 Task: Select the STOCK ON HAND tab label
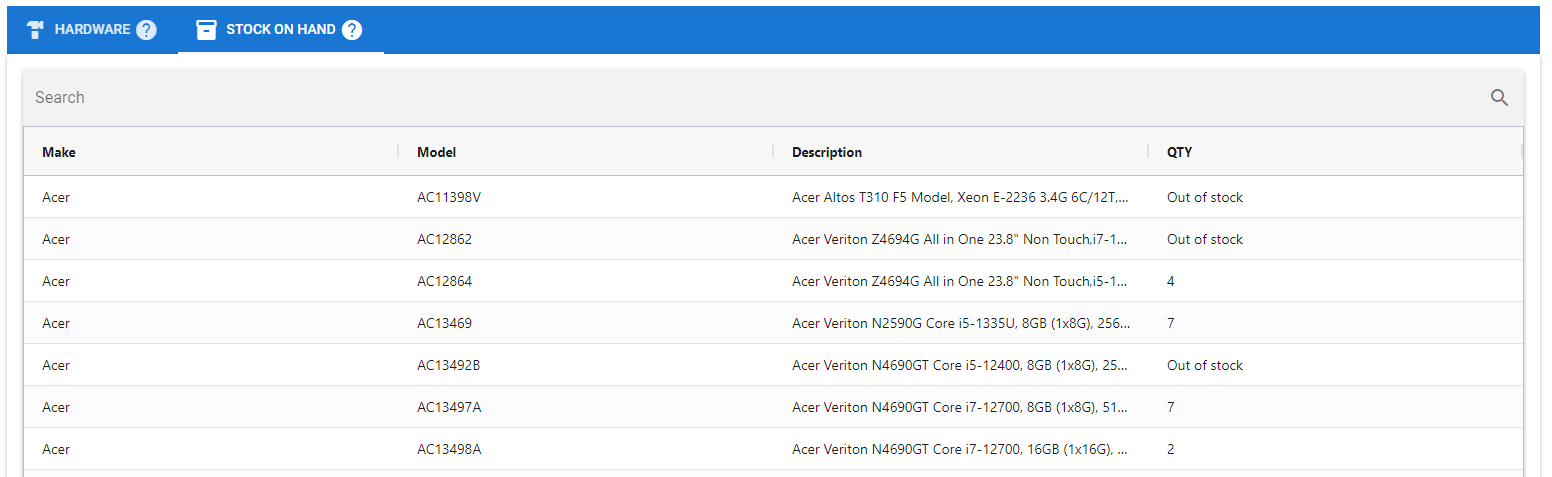pos(280,30)
